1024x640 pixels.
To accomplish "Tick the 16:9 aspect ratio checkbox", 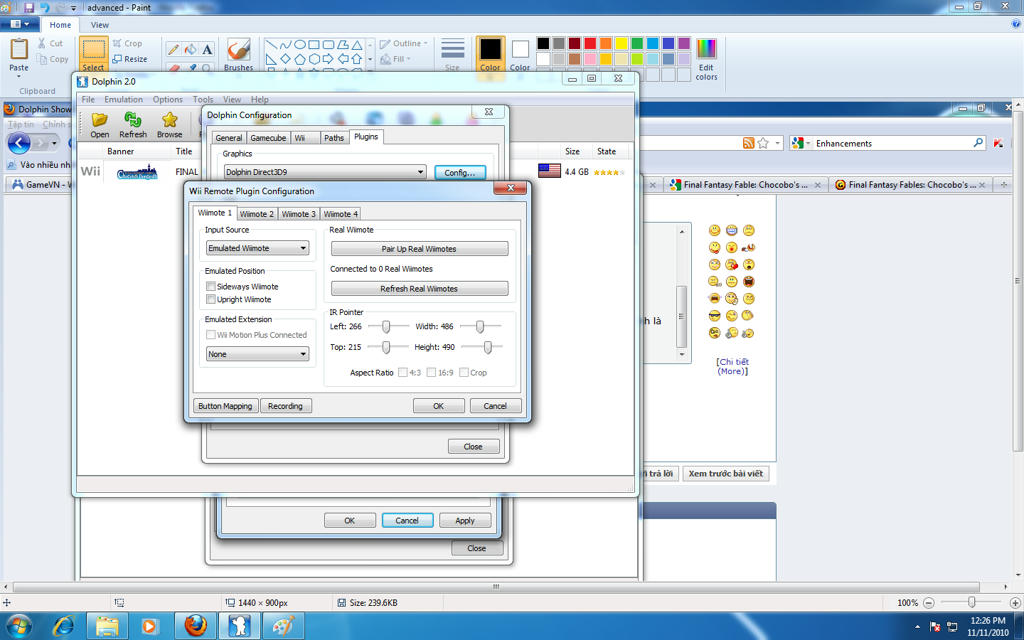I will 431,372.
